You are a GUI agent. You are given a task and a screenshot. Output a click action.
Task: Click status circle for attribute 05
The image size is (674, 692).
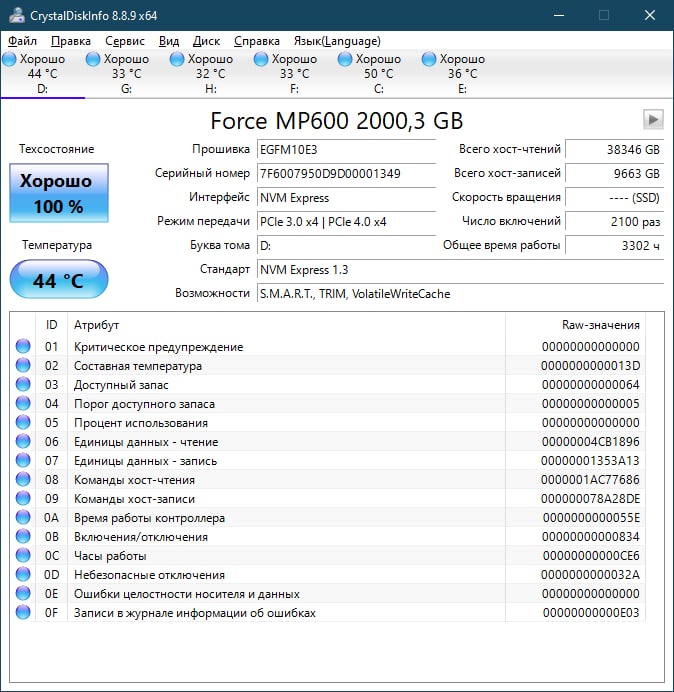pos(23,422)
